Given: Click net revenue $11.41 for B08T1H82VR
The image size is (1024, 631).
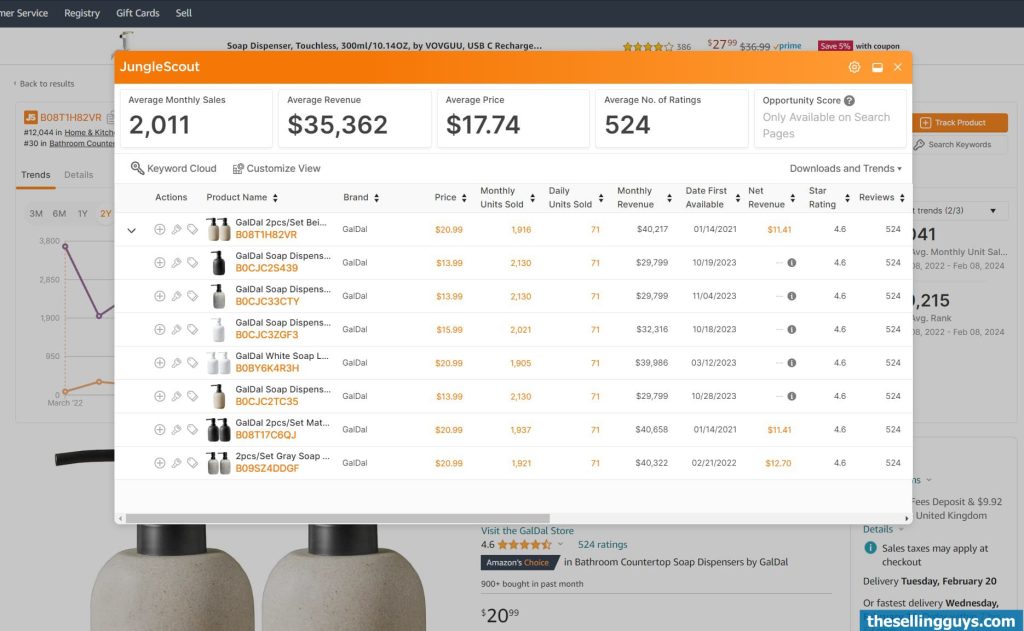Looking at the screenshot, I should click(779, 230).
